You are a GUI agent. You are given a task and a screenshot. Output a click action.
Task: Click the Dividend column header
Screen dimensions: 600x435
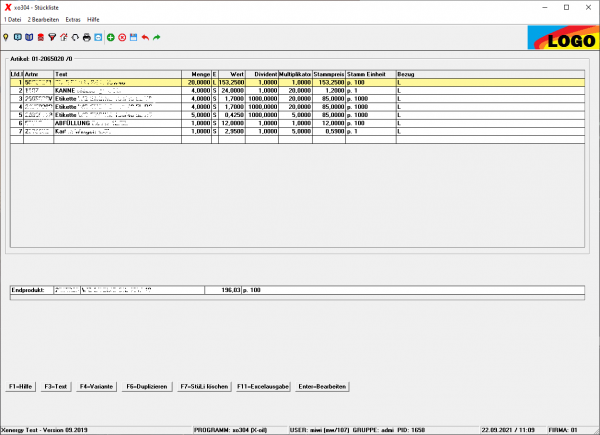click(x=262, y=74)
